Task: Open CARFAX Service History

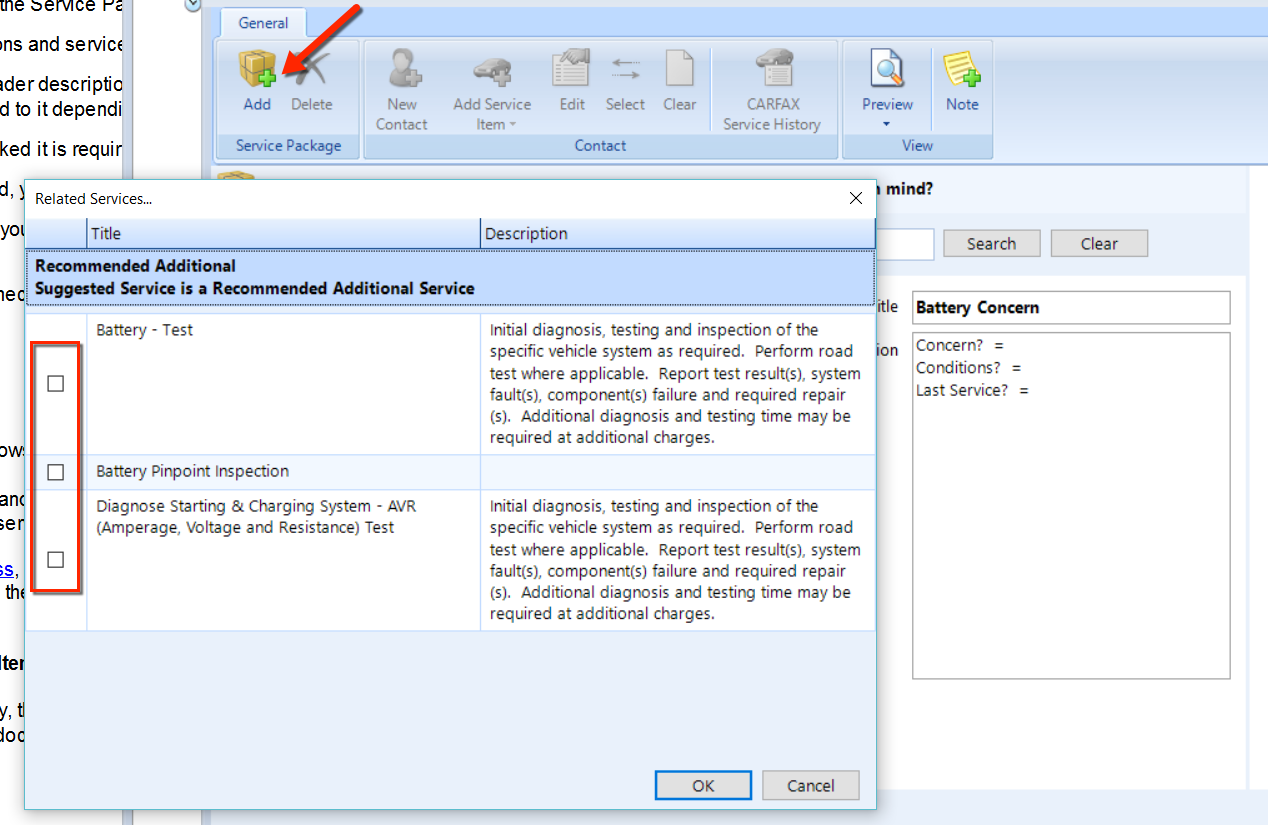Action: tap(771, 71)
